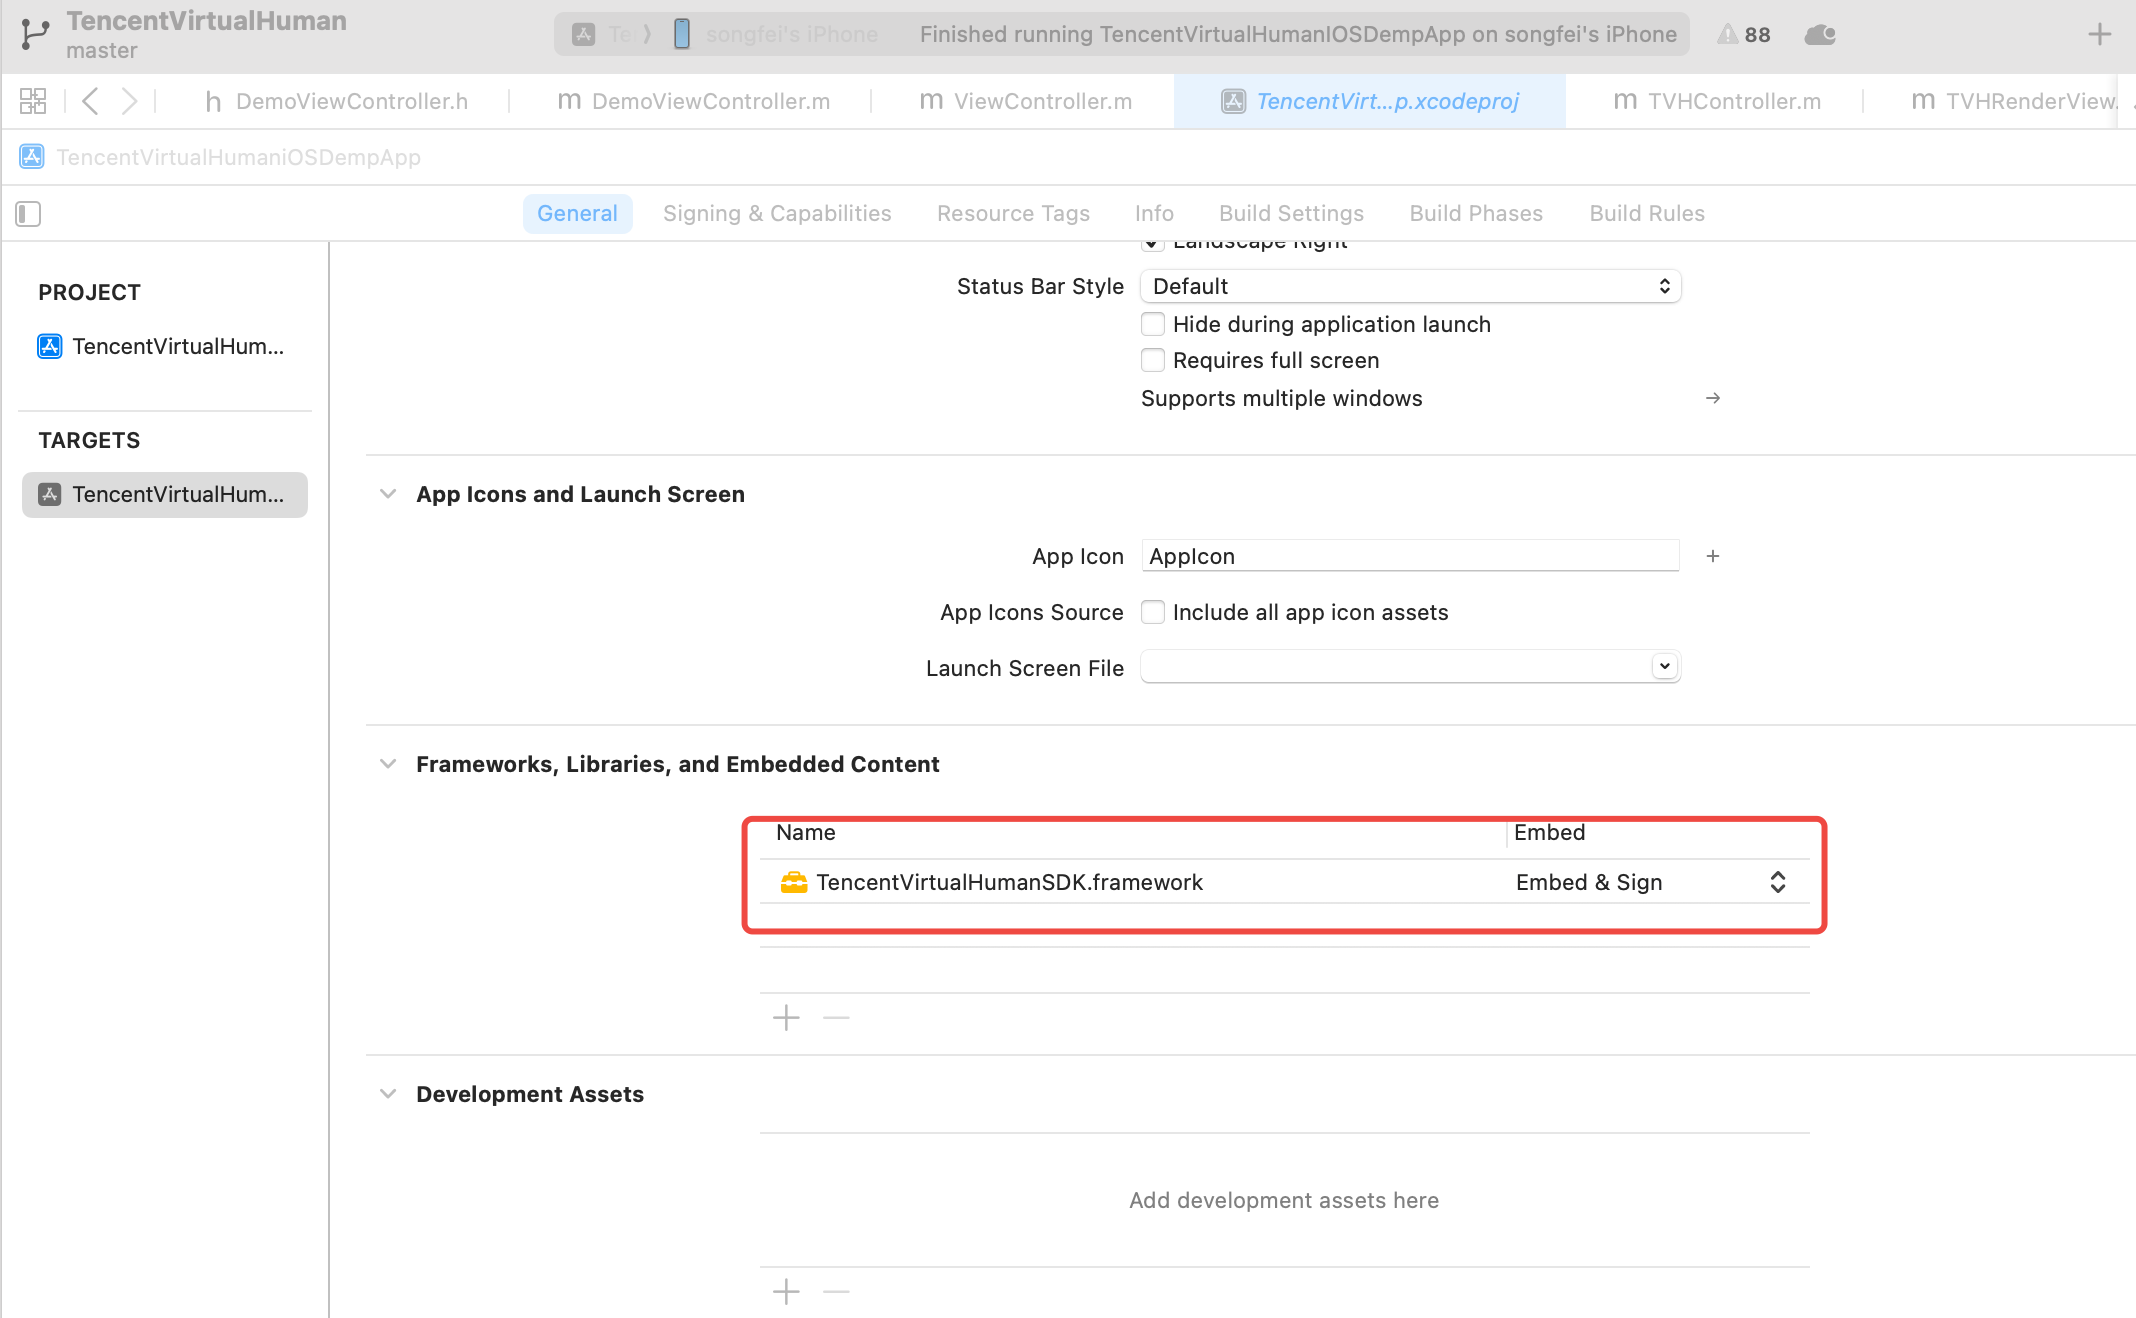Go back with the left navigation arrow
Viewport: 2136px width, 1318px height.
tap(90, 101)
